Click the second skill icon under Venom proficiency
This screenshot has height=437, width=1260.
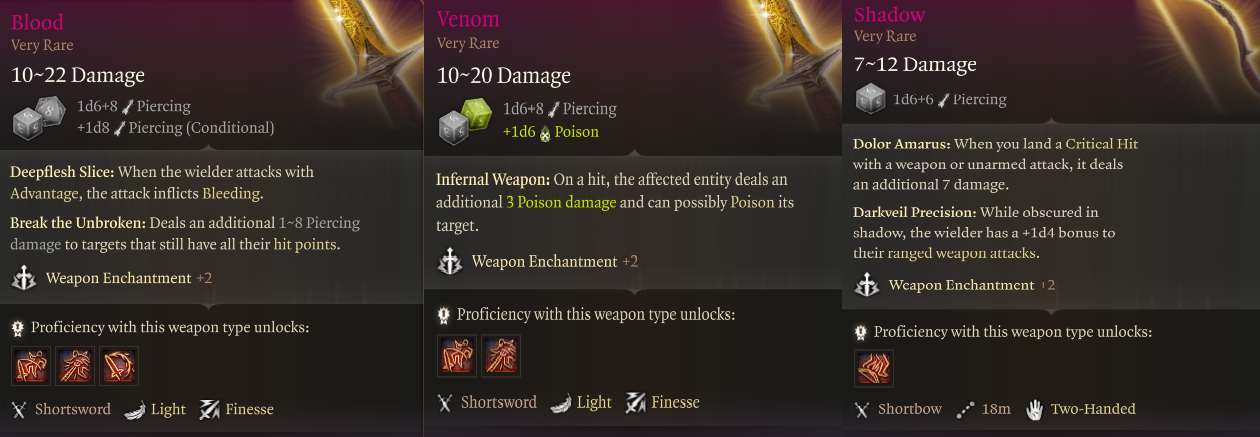pyautogui.click(x=501, y=357)
